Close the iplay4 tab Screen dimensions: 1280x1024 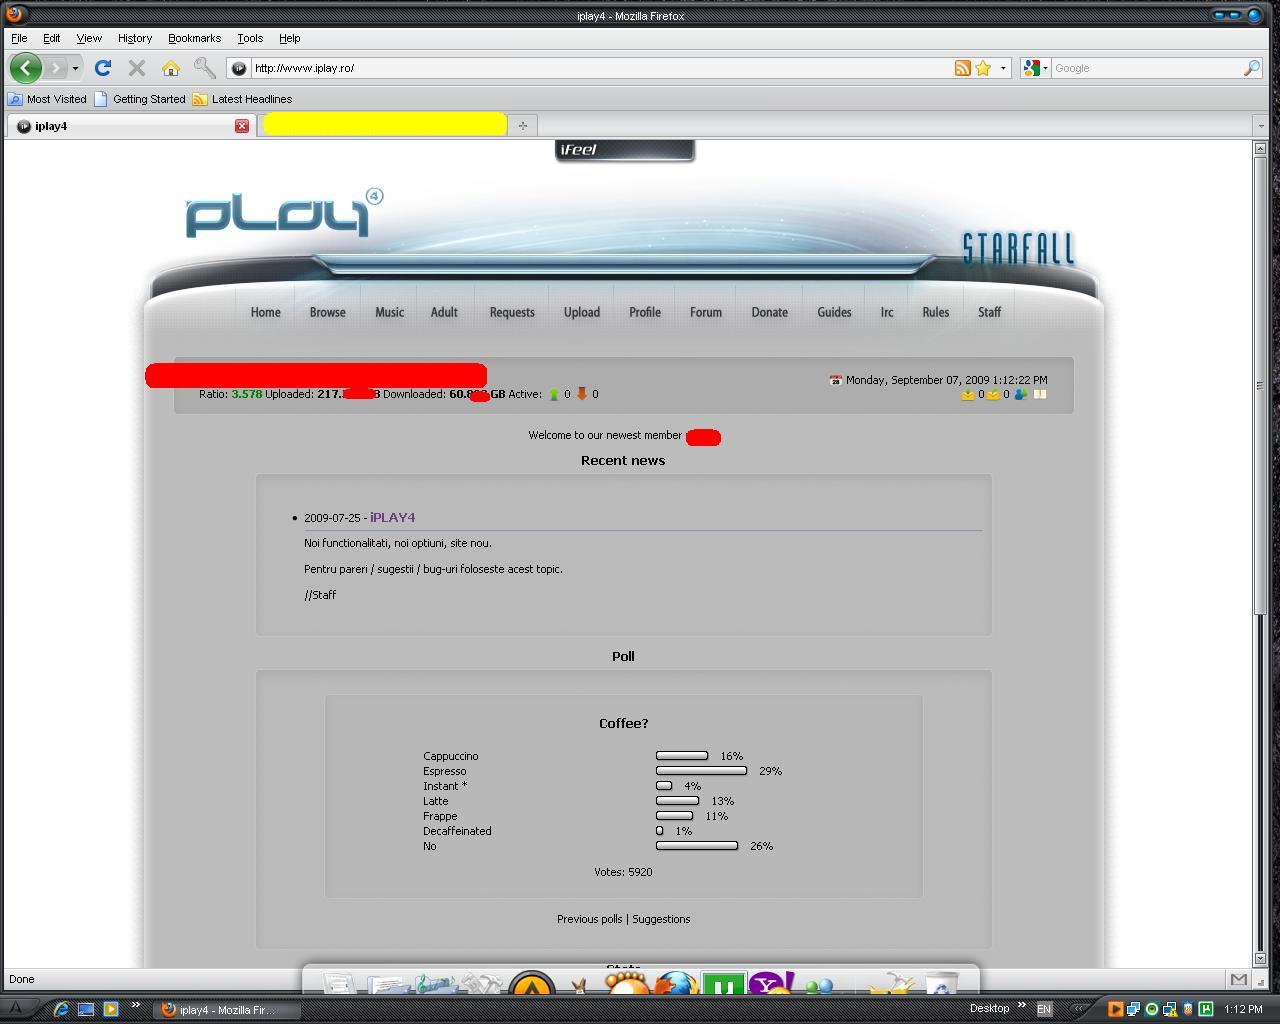point(242,126)
